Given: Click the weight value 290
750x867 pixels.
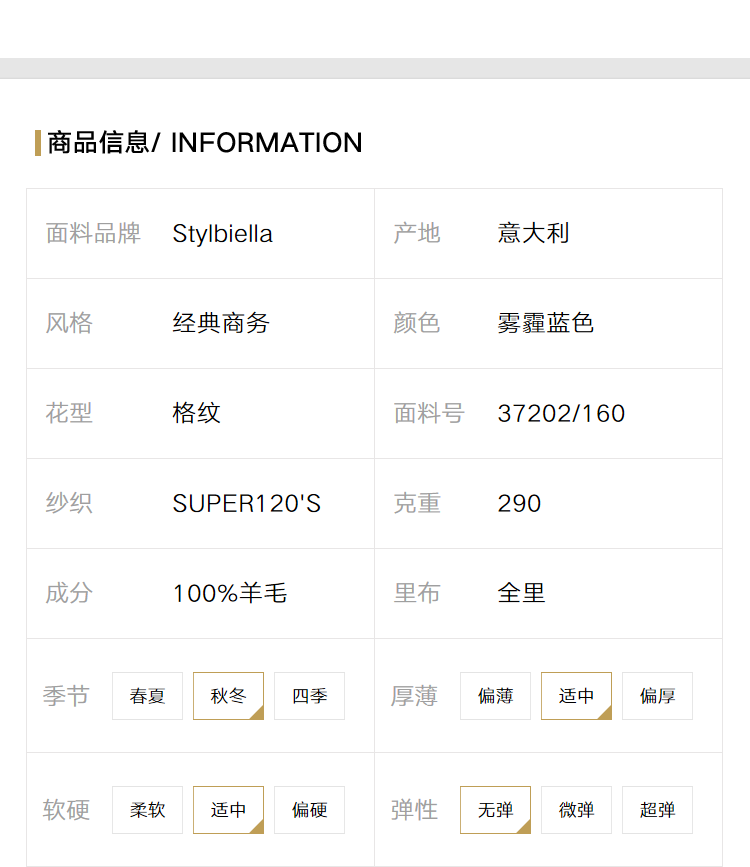Looking at the screenshot, I should click(519, 503).
